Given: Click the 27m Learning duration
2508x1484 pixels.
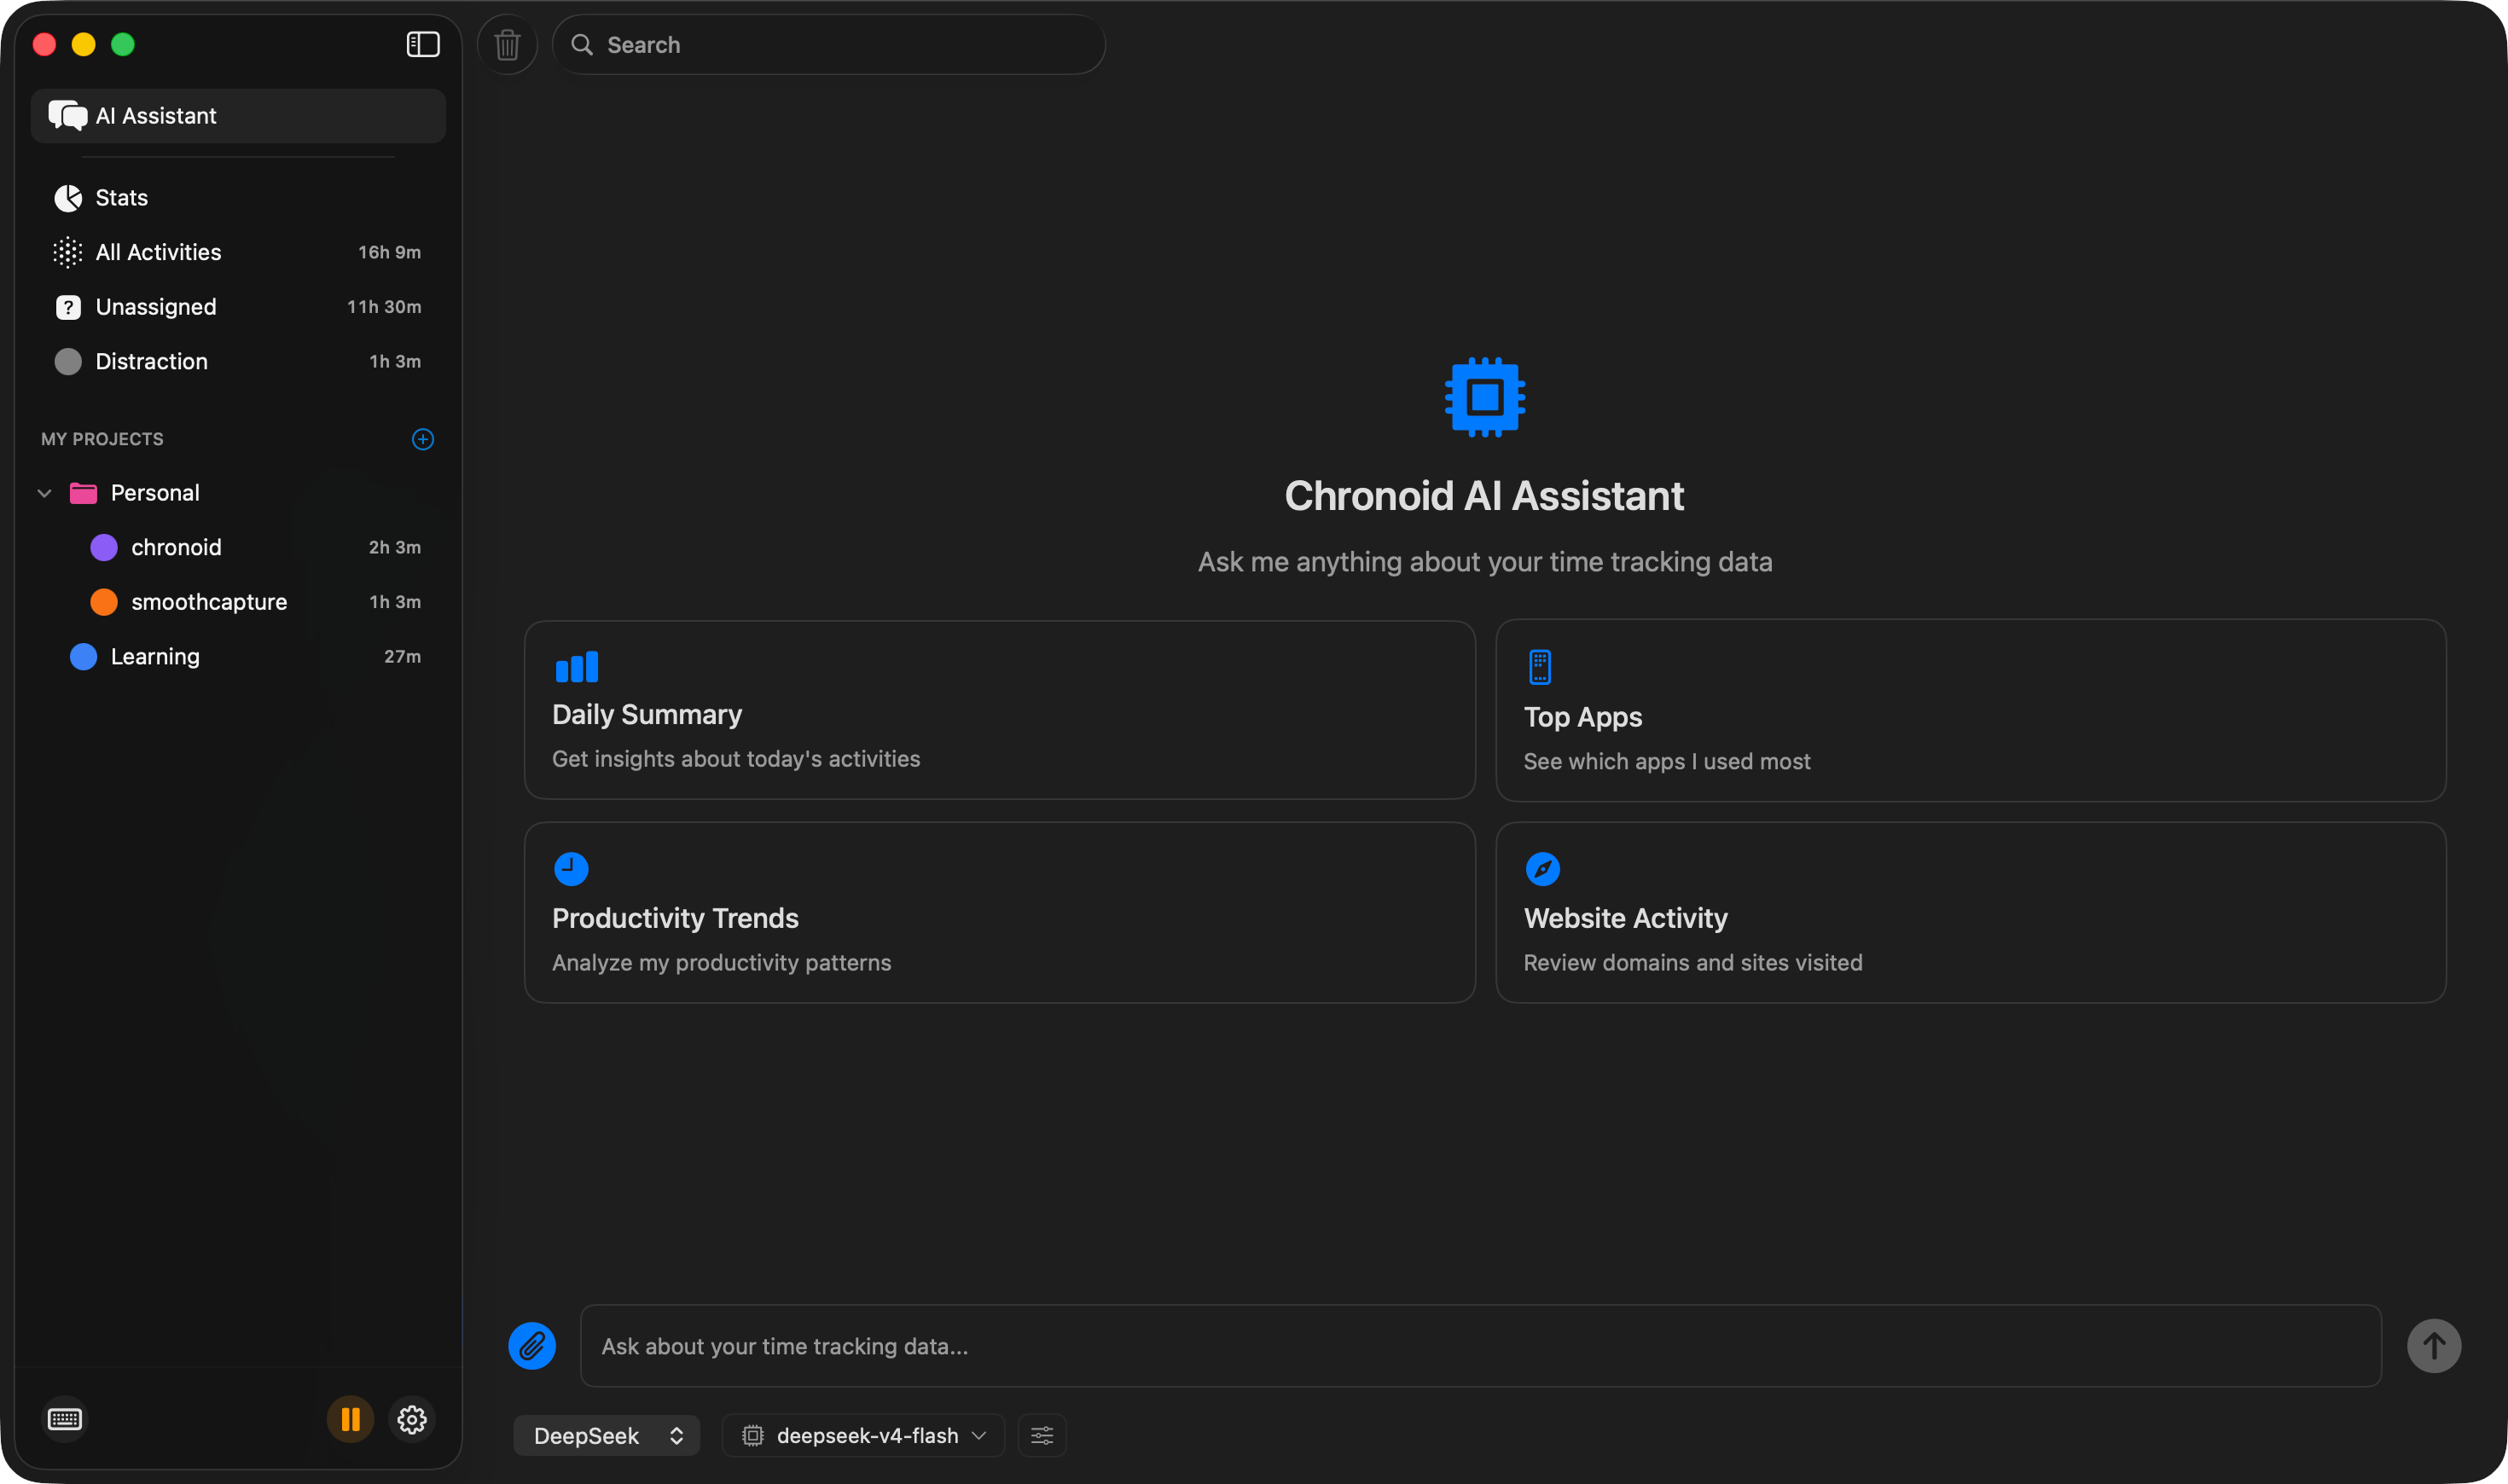Looking at the screenshot, I should click(x=402, y=656).
